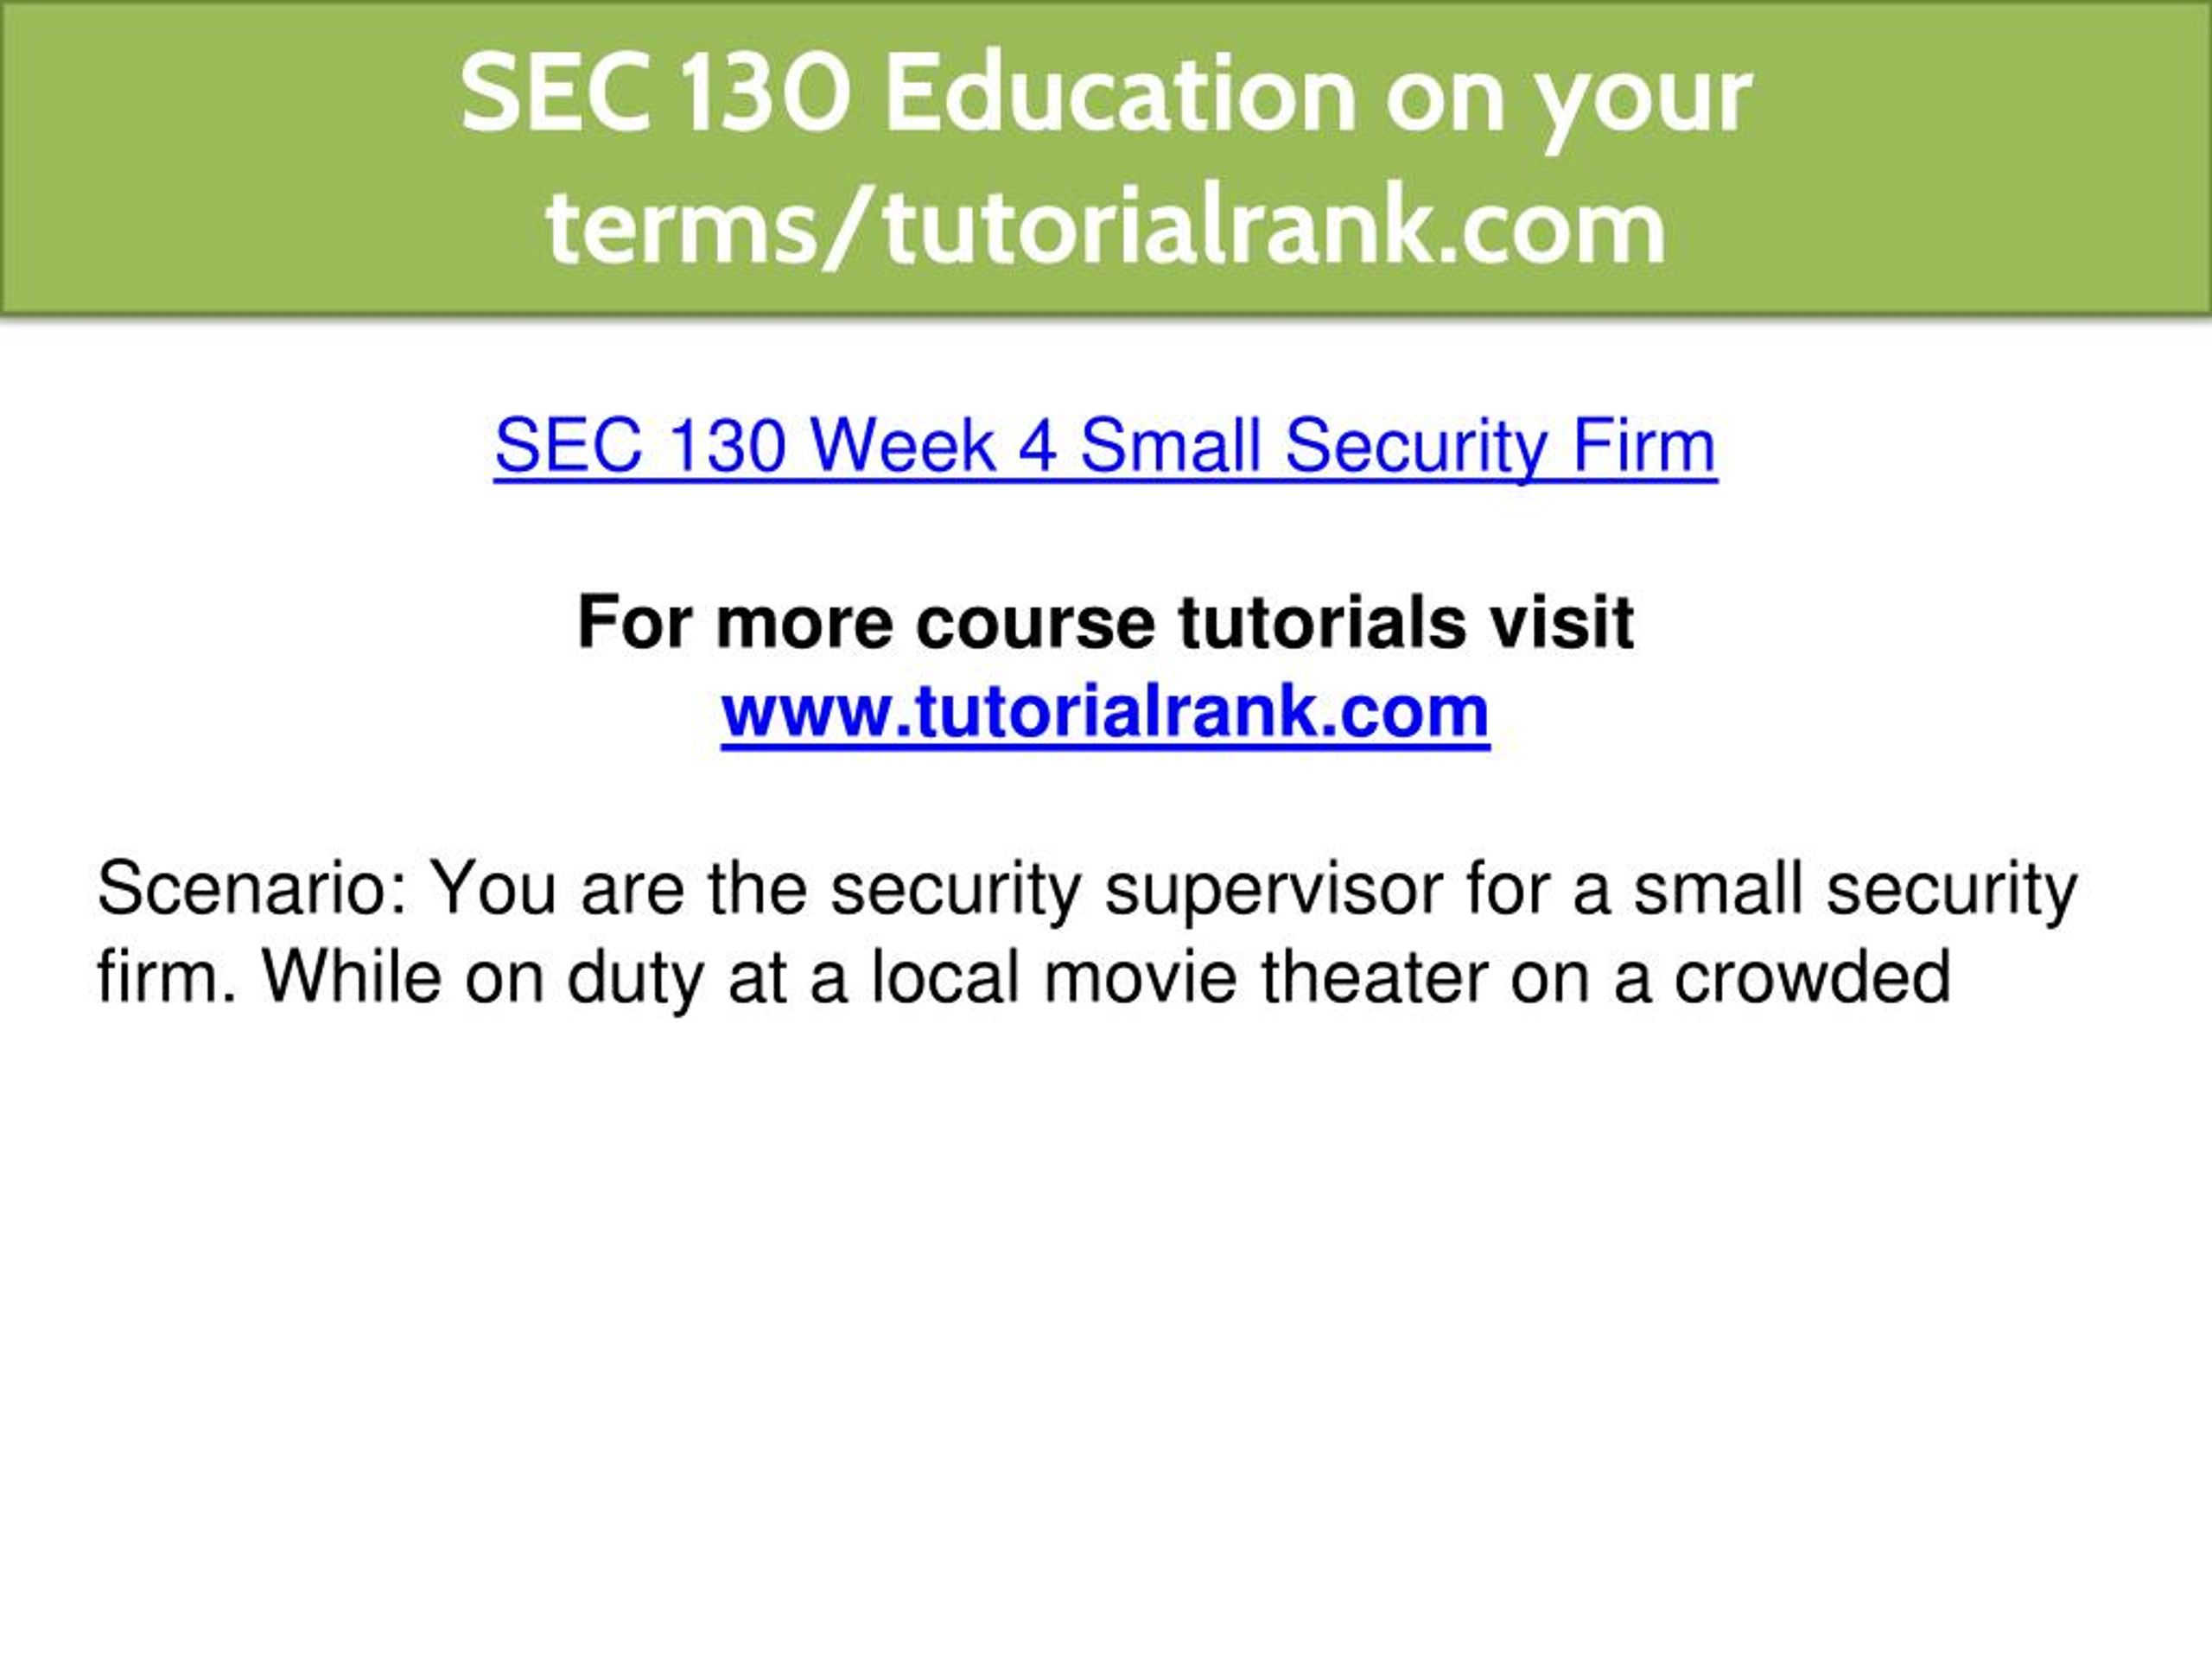Image resolution: width=2212 pixels, height=1659 pixels.
Task: Visit the www.tutorialrank.com hyperlink
Action: [x=1105, y=712]
